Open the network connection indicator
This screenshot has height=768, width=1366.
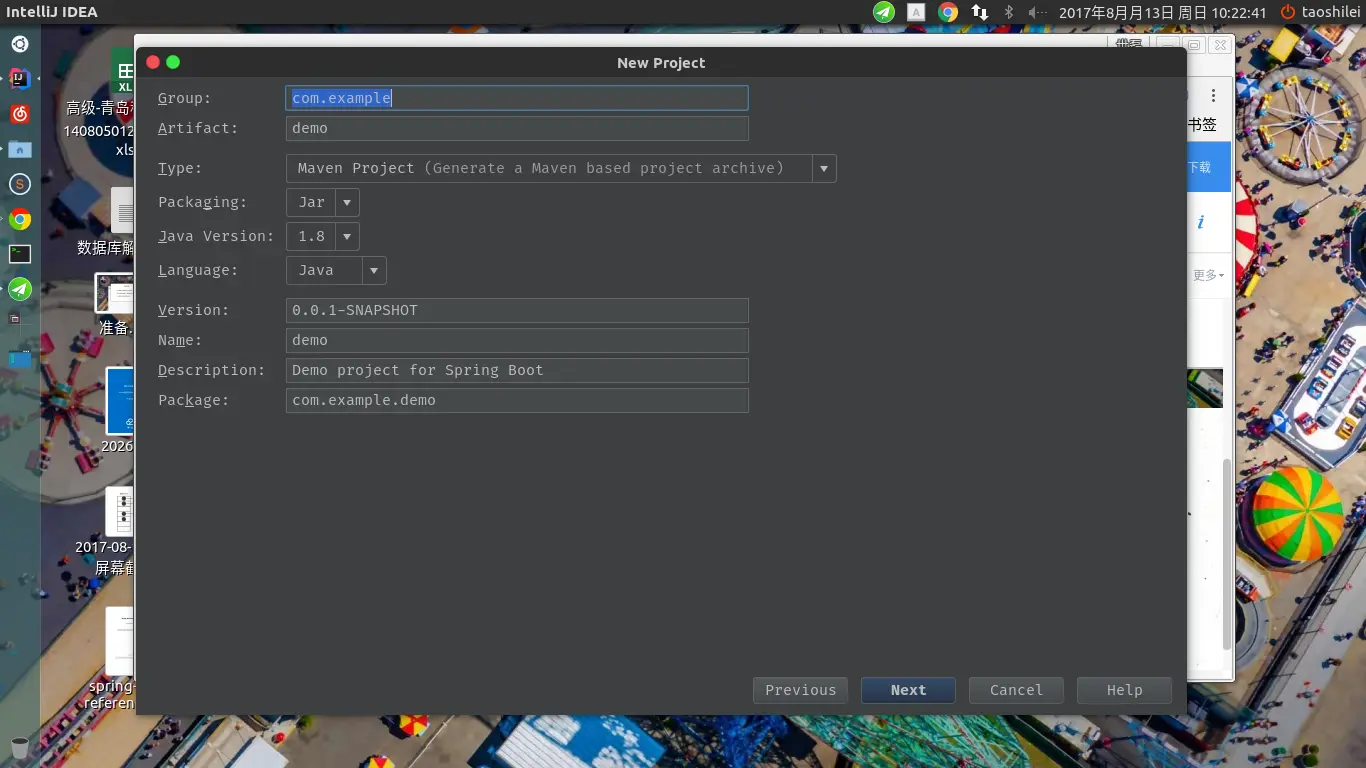point(980,12)
